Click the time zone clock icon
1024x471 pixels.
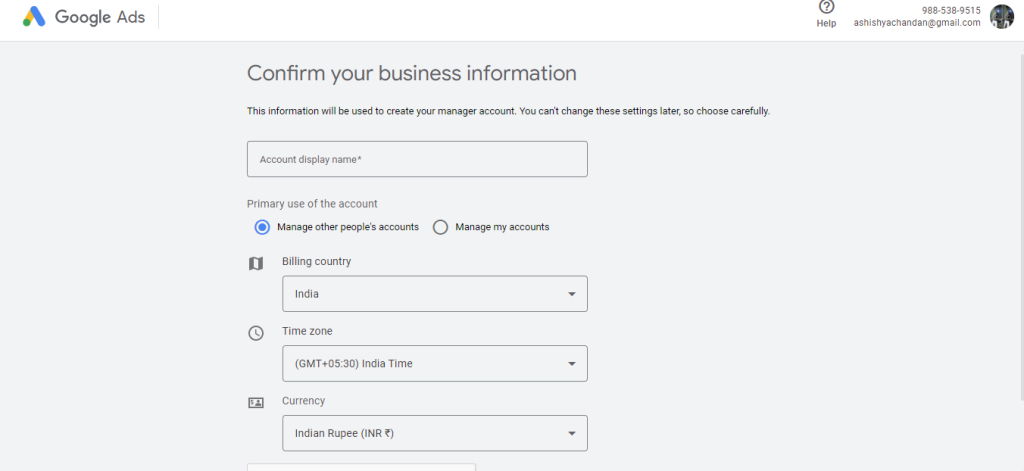click(x=255, y=333)
